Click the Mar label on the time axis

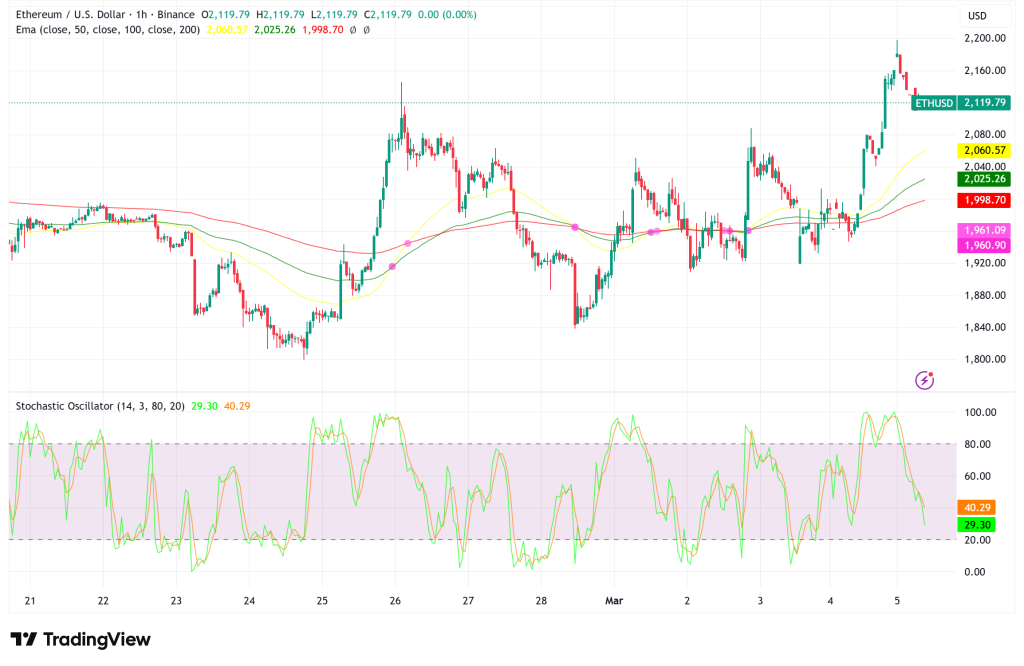(x=612, y=600)
